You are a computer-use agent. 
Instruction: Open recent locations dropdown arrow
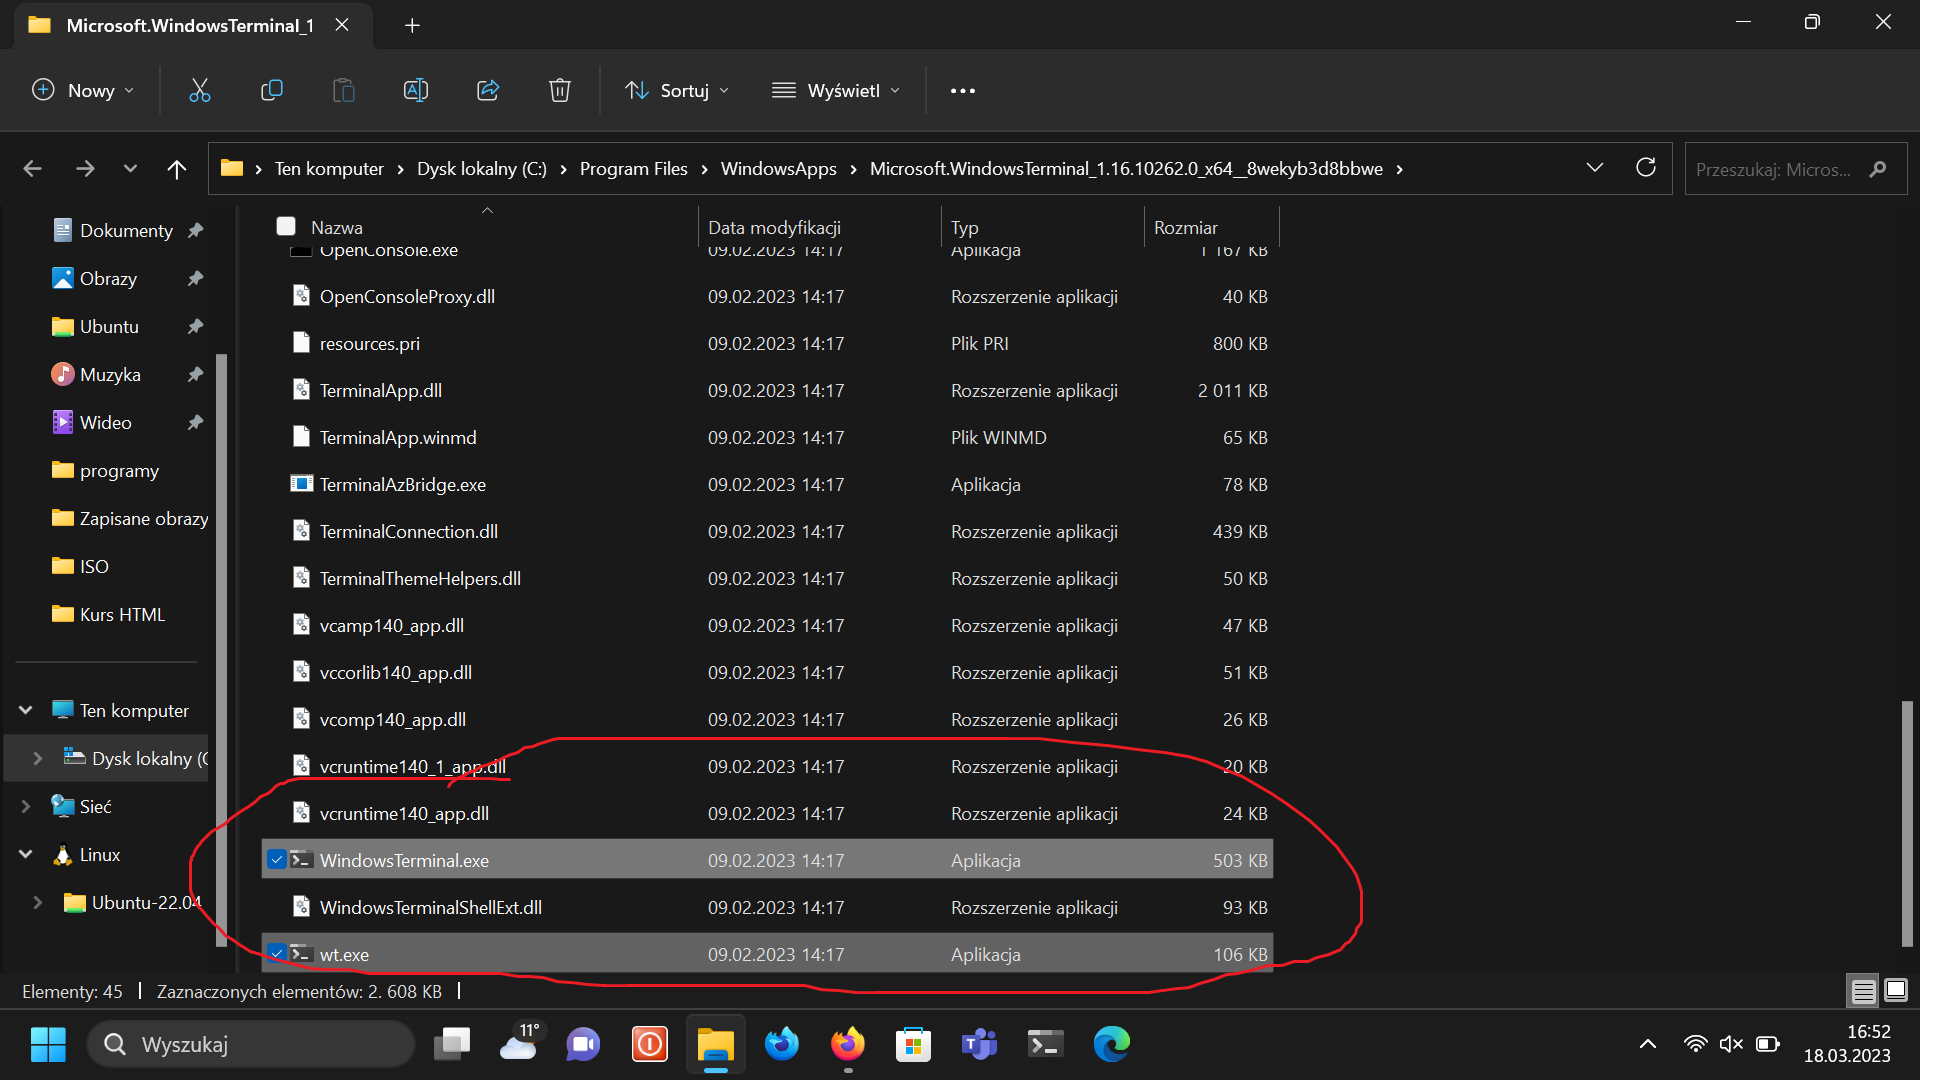(130, 169)
